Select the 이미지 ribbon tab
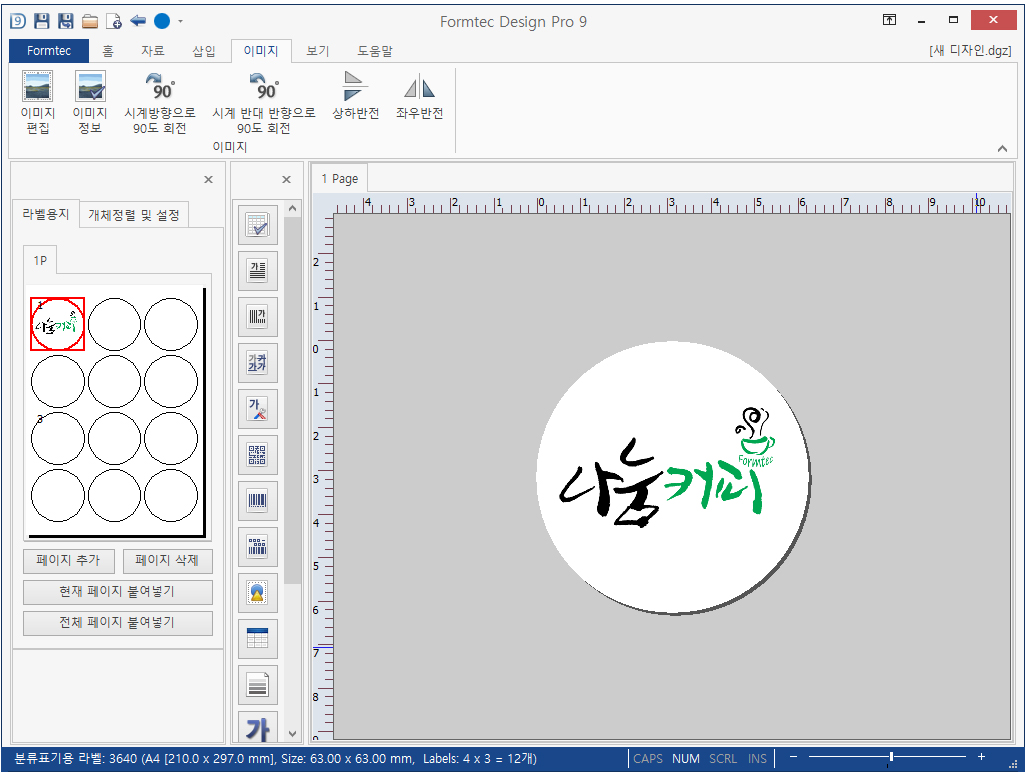 point(261,50)
